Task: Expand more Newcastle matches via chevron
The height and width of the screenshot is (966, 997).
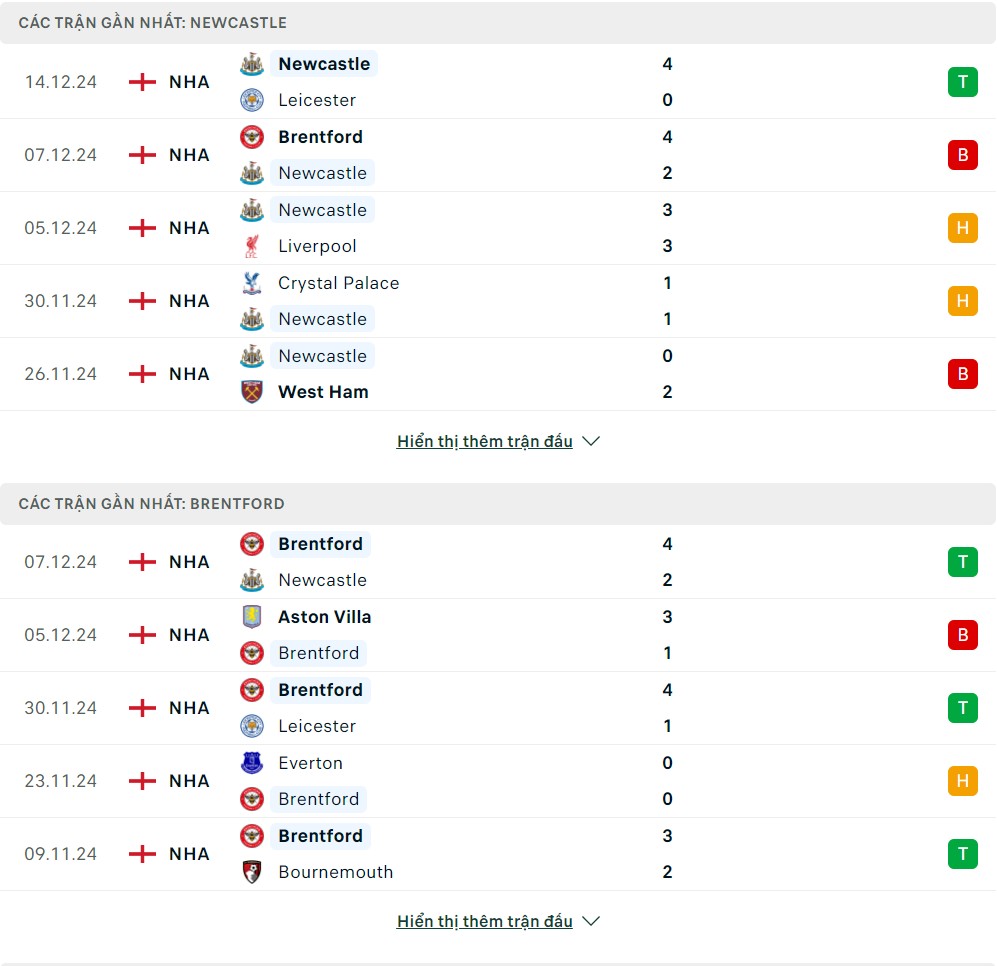Action: click(591, 441)
